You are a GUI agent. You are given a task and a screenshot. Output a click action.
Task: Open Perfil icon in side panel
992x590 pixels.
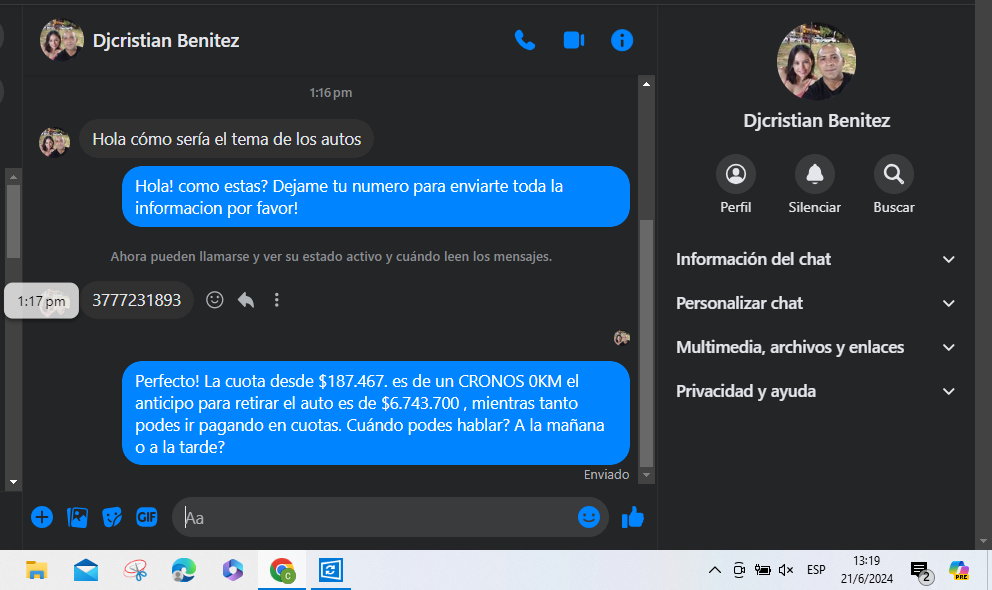point(736,174)
